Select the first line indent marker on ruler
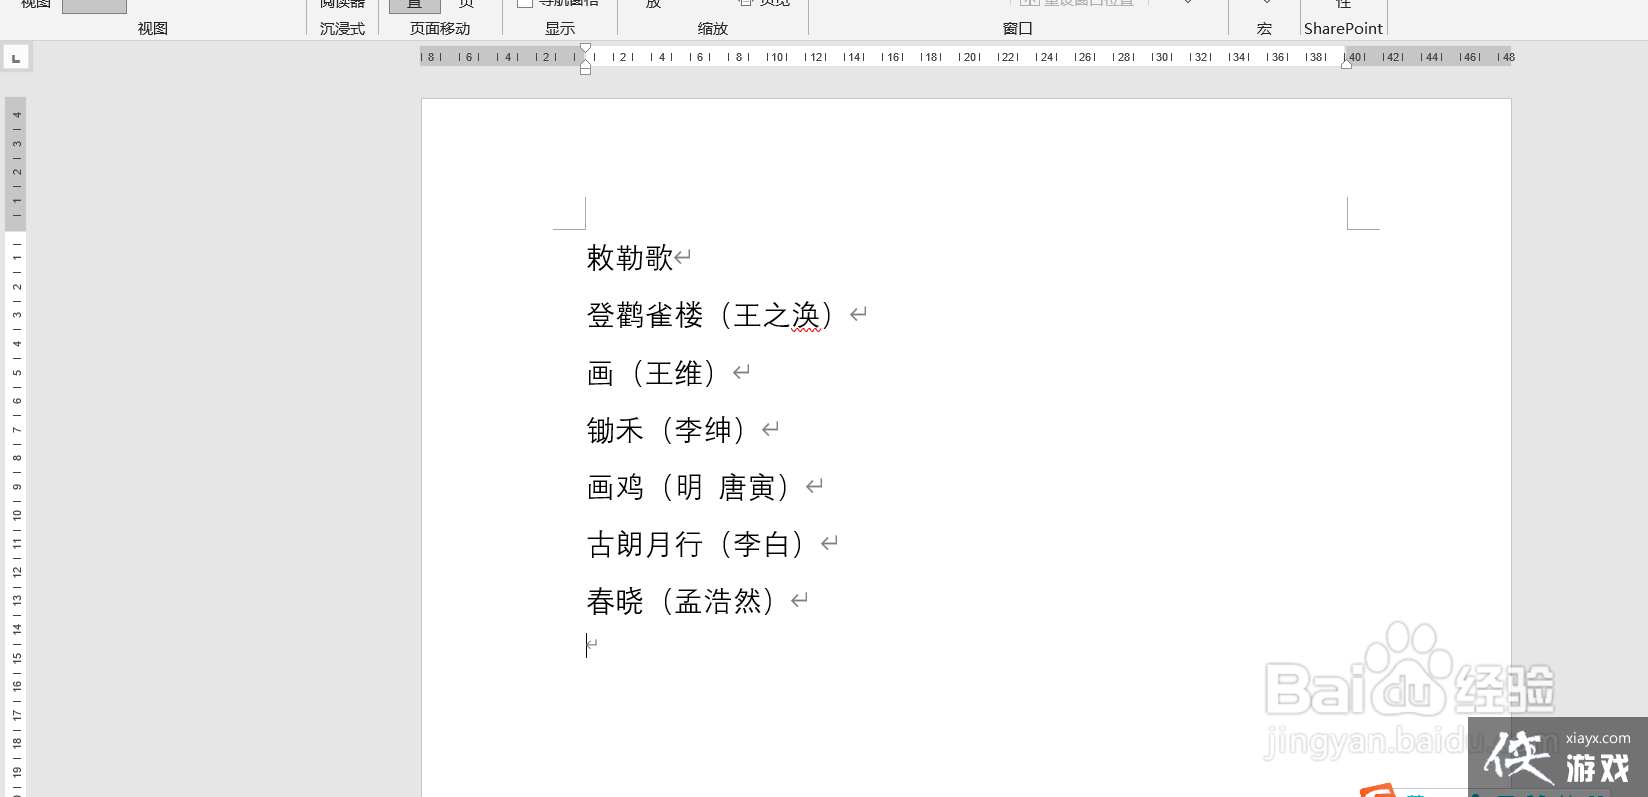This screenshot has width=1648, height=797. 585,48
